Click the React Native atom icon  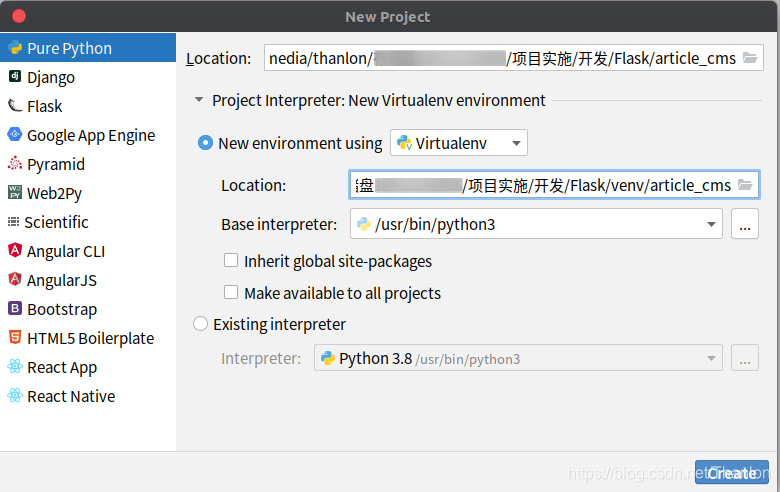[x=15, y=395]
